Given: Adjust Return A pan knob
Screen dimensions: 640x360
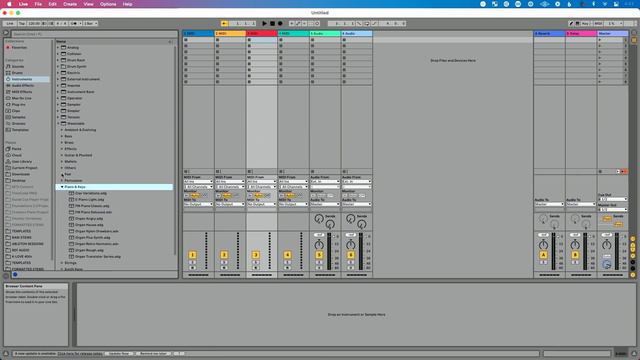Looking at the screenshot, I should coord(543,244).
